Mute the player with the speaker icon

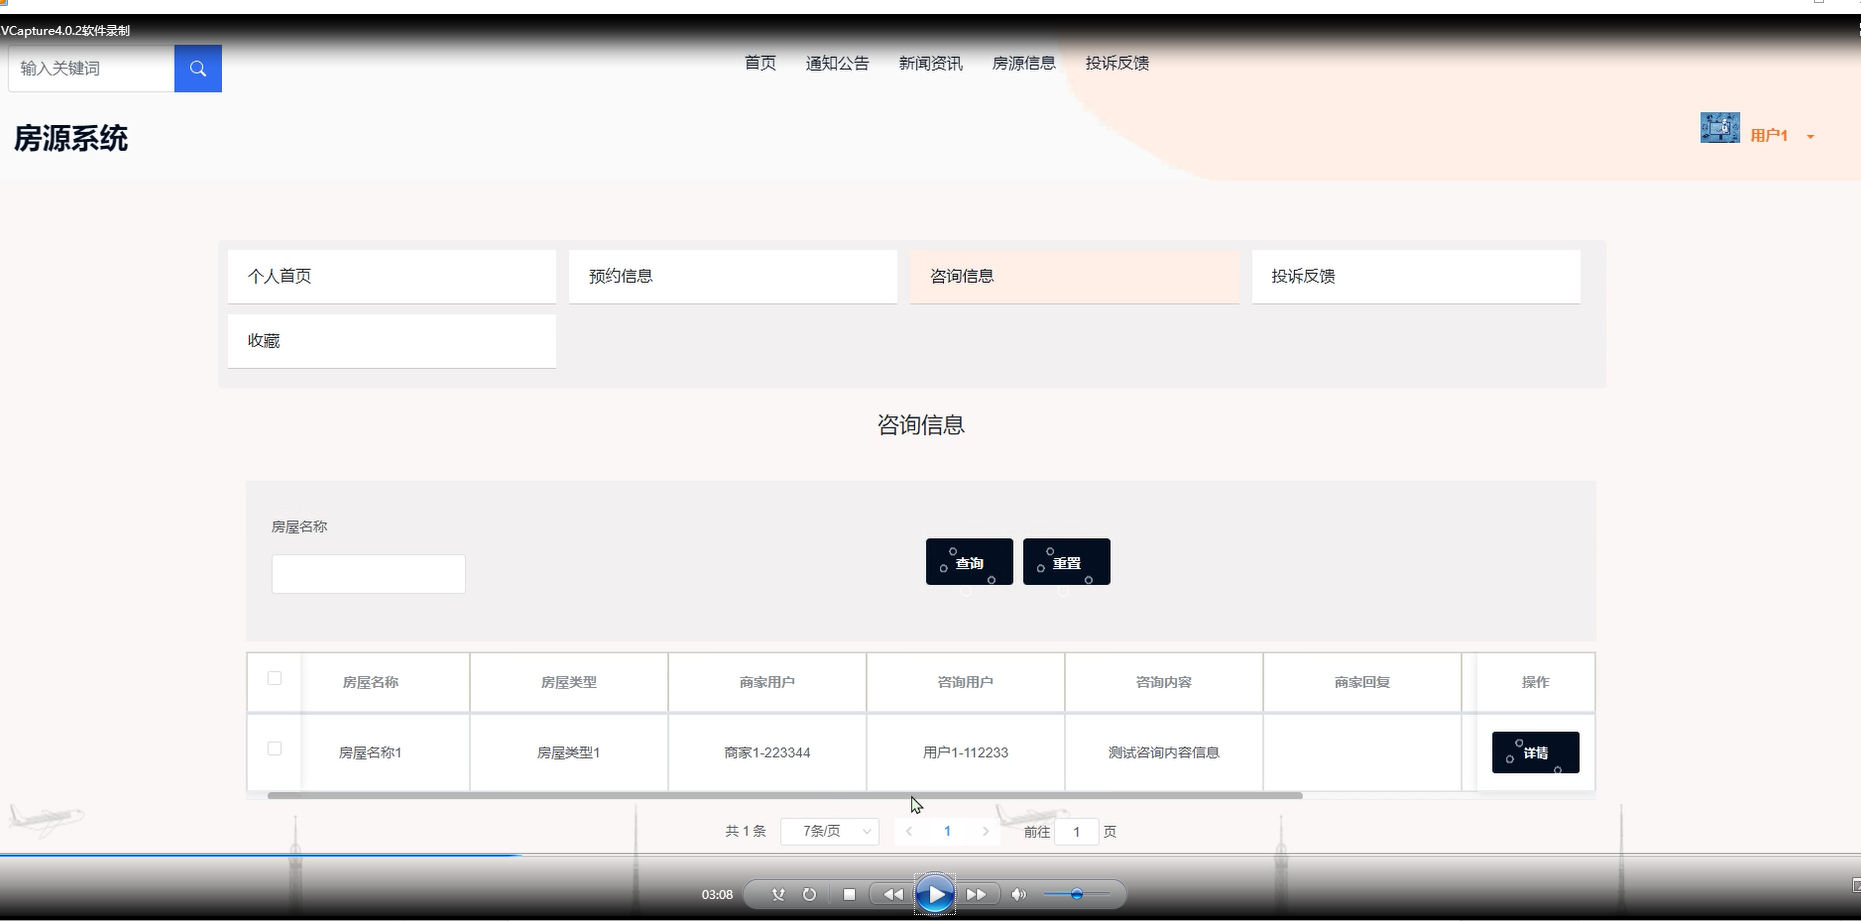click(x=1018, y=894)
